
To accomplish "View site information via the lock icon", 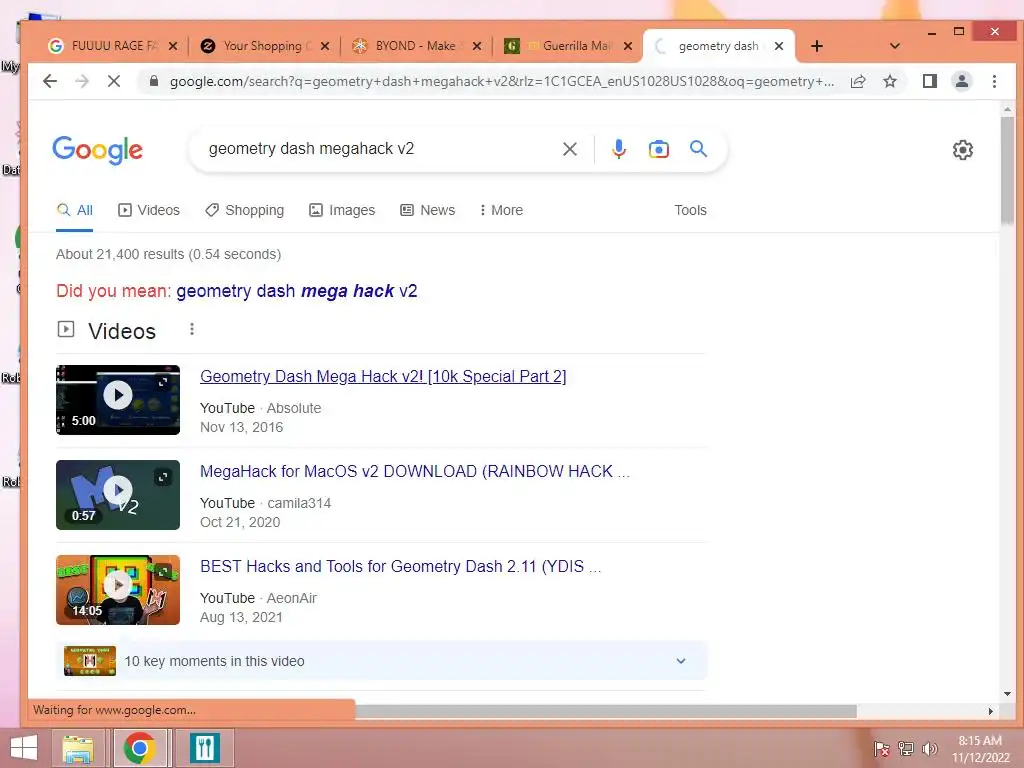I will tap(154, 81).
